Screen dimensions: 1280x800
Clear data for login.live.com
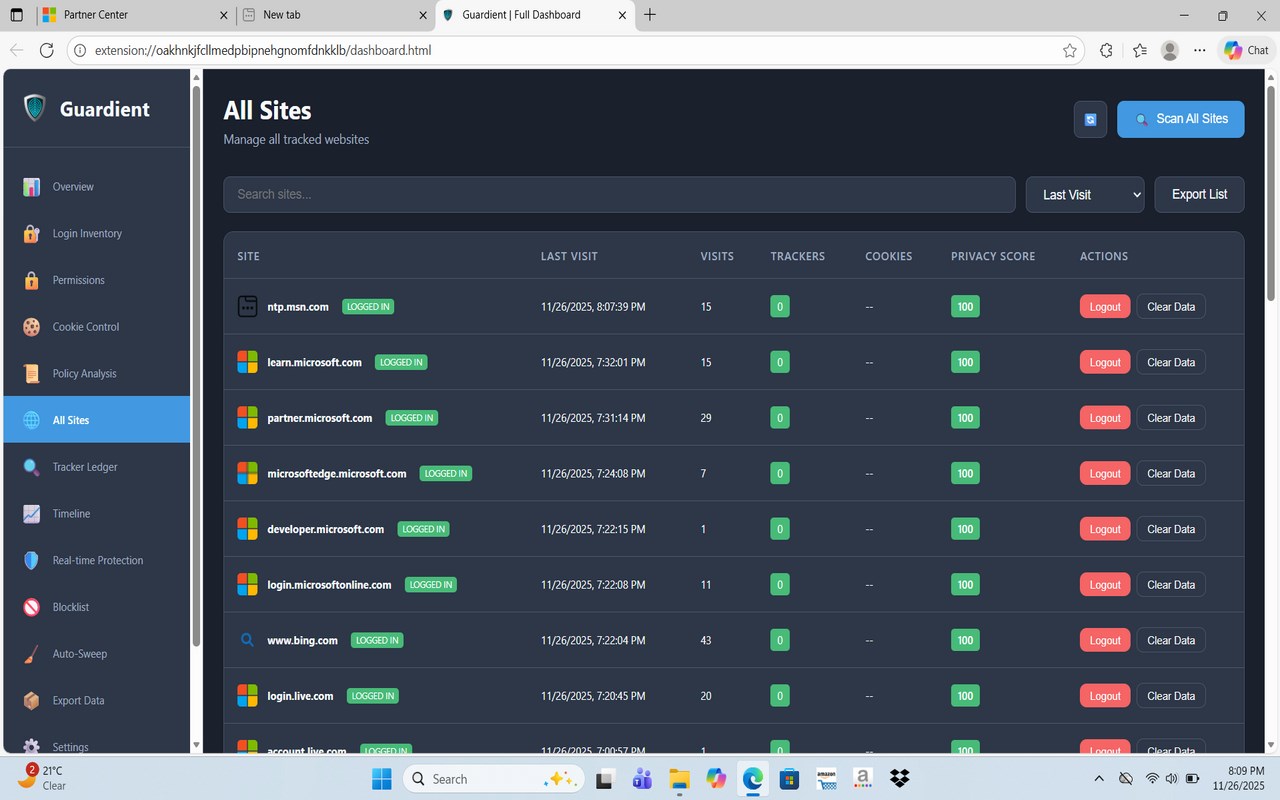1171,696
